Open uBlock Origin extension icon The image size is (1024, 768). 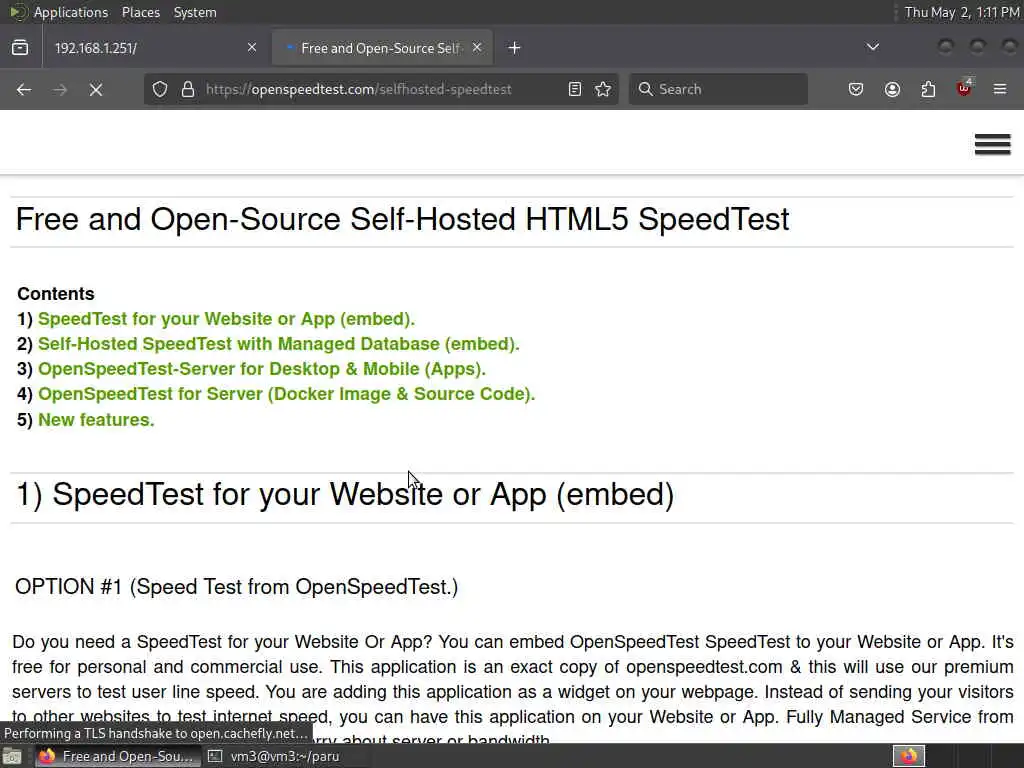(x=964, y=89)
